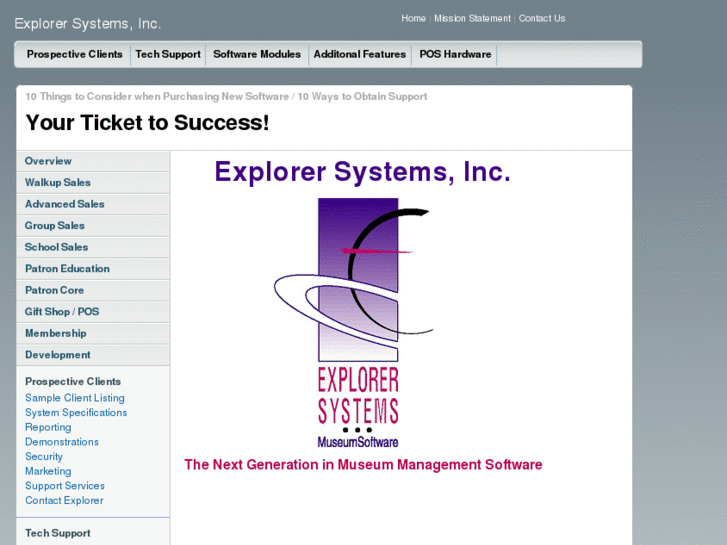Screen dimensions: 727x545
Task: Open Gift Shop / POS sidebar item
Action: (93, 312)
